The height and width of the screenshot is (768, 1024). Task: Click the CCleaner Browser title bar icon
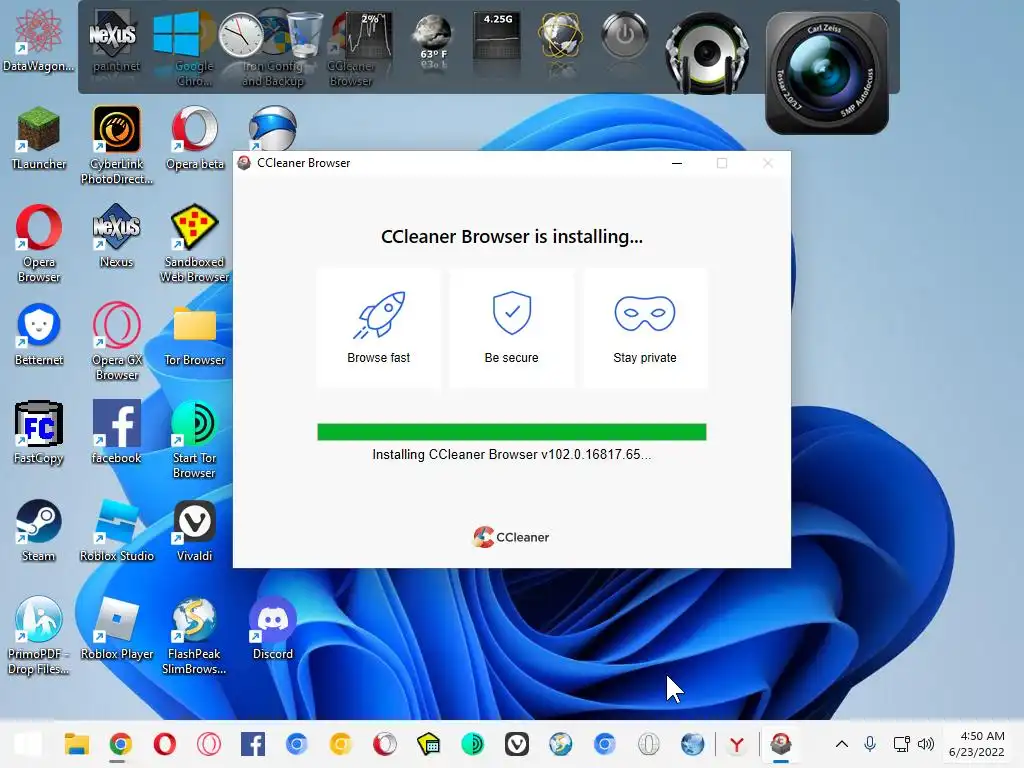[244, 163]
